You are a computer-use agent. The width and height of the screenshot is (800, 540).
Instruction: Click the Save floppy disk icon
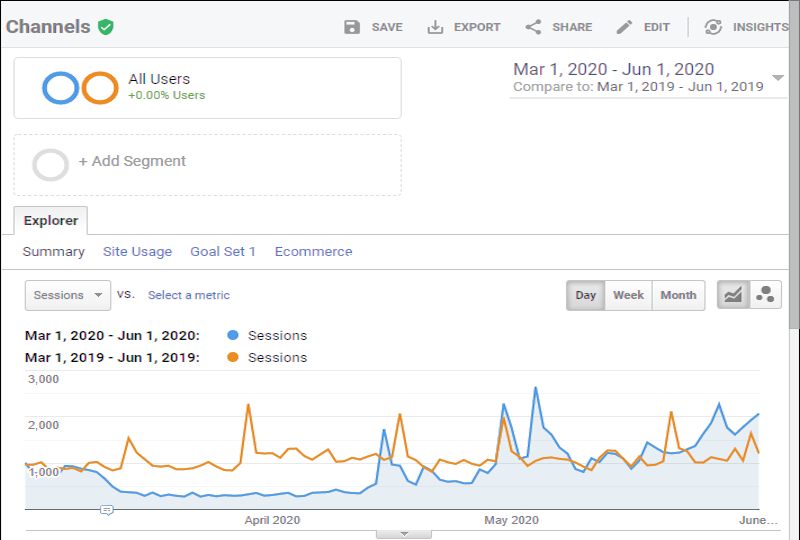point(352,27)
